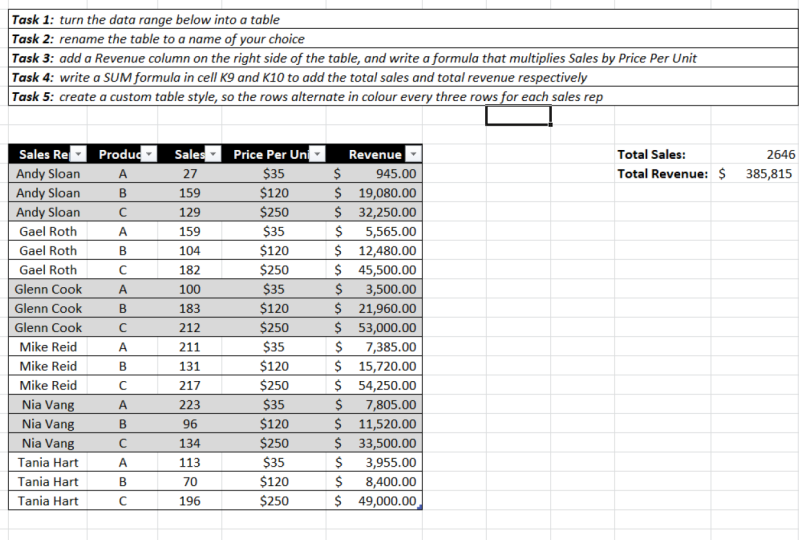799x540 pixels.
Task: Click sales value 183
Action: point(190,308)
